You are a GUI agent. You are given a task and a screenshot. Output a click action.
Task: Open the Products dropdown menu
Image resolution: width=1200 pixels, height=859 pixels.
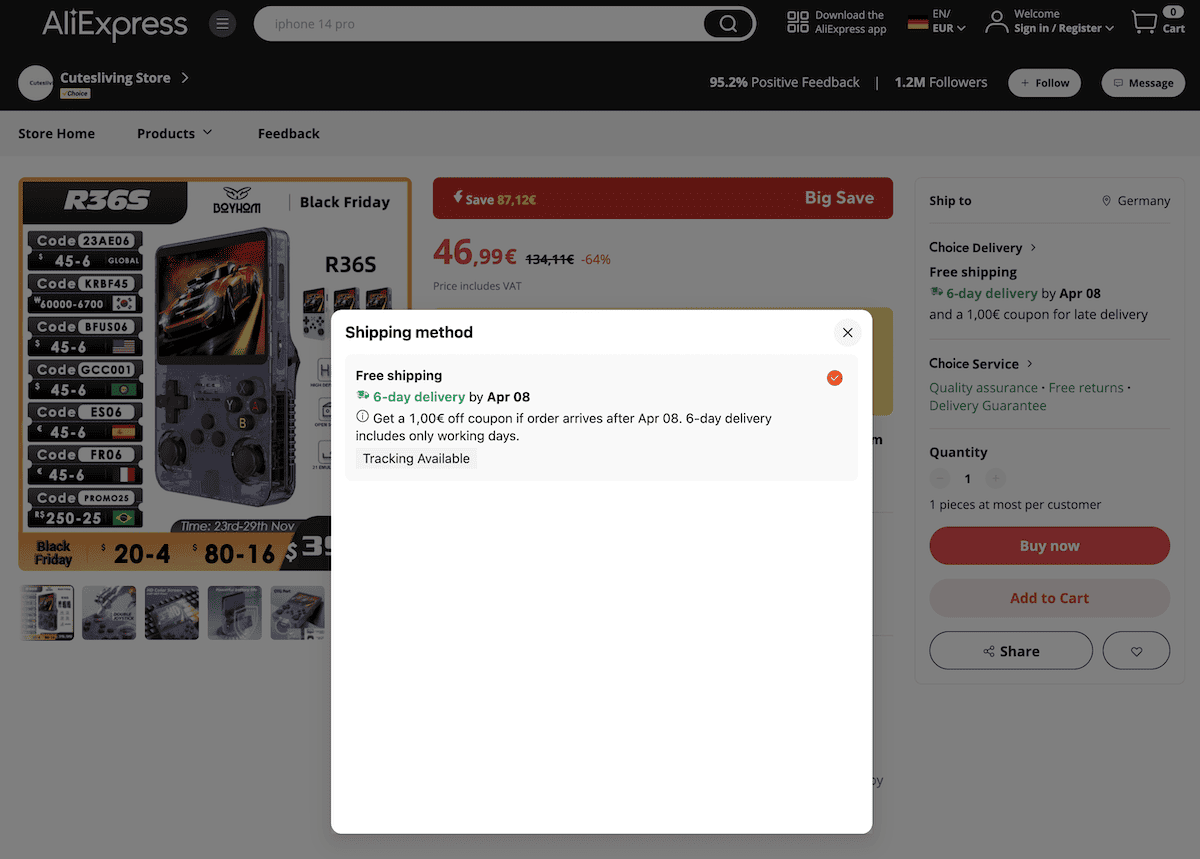point(174,133)
